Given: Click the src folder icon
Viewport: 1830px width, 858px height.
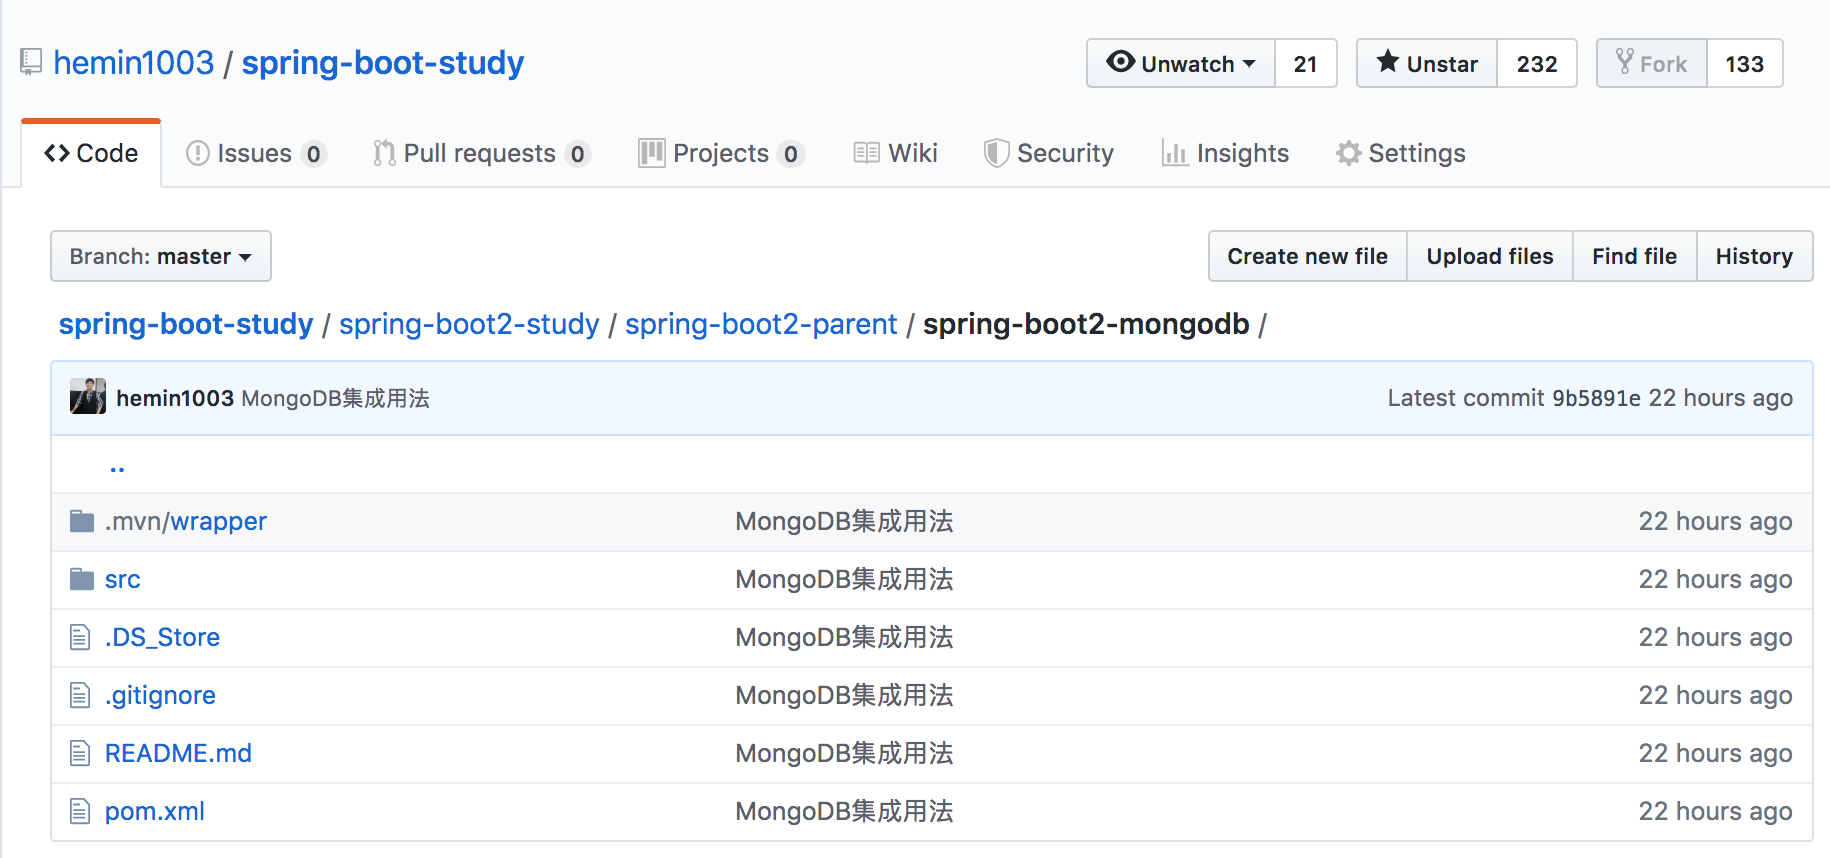Looking at the screenshot, I should (x=82, y=579).
